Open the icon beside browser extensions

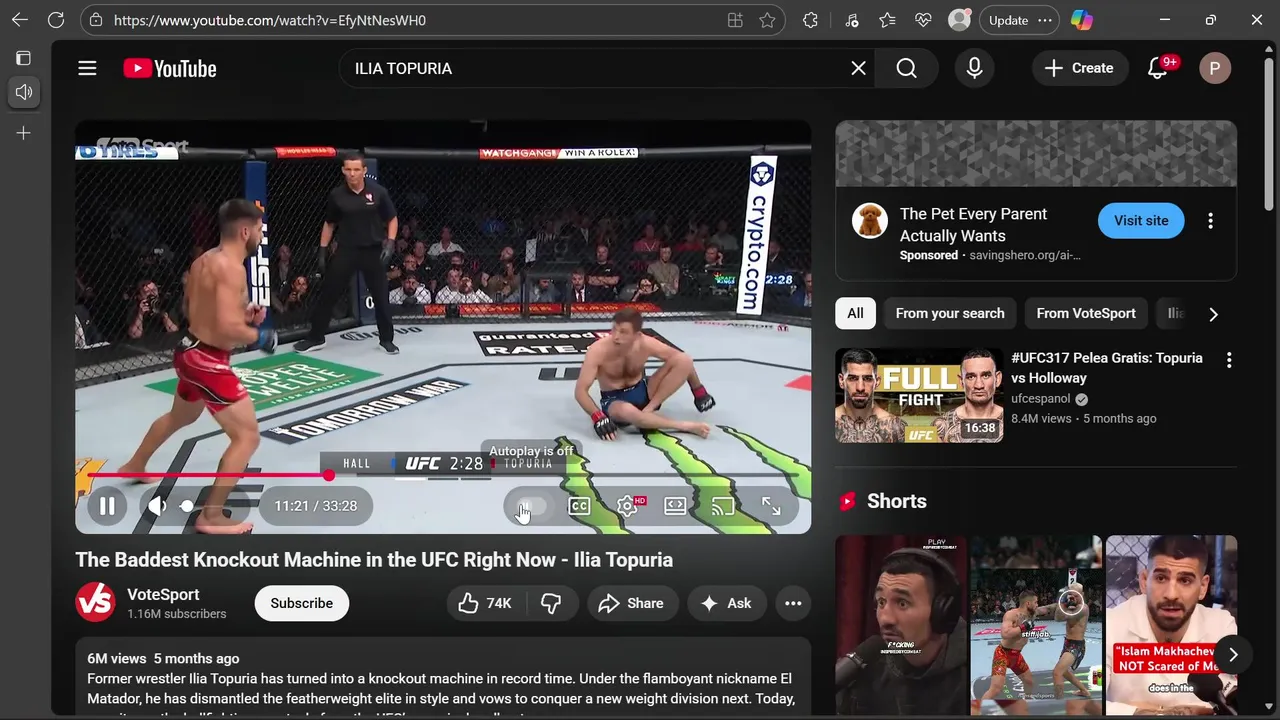click(851, 20)
